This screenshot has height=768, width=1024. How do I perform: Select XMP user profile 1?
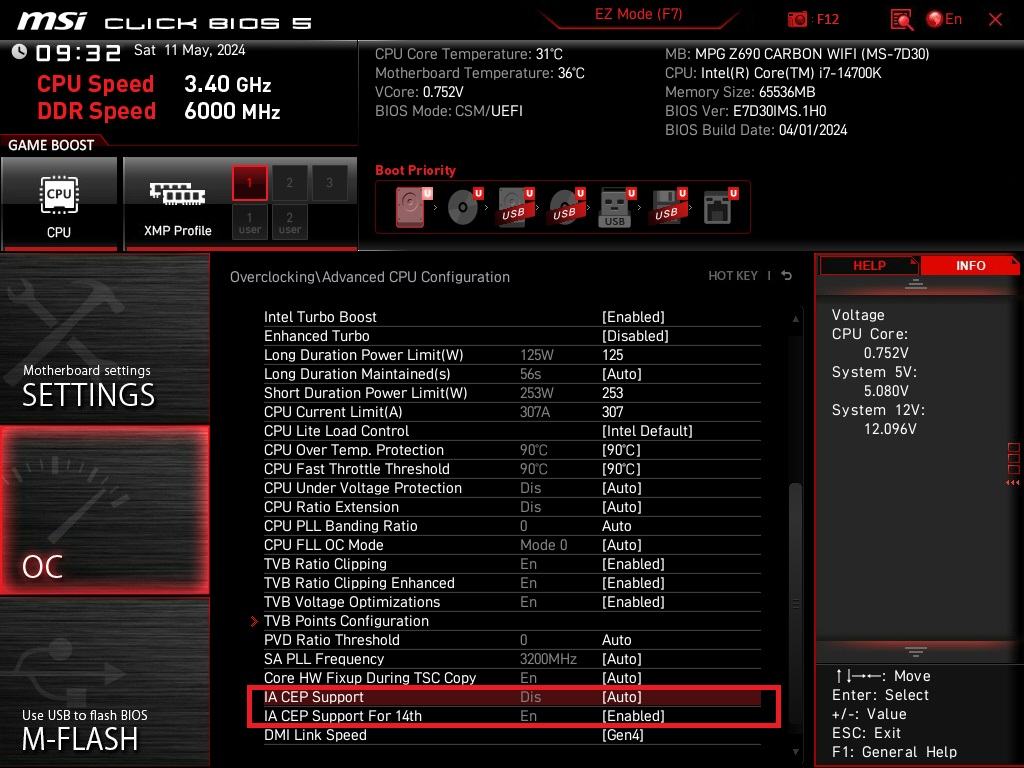(249, 222)
